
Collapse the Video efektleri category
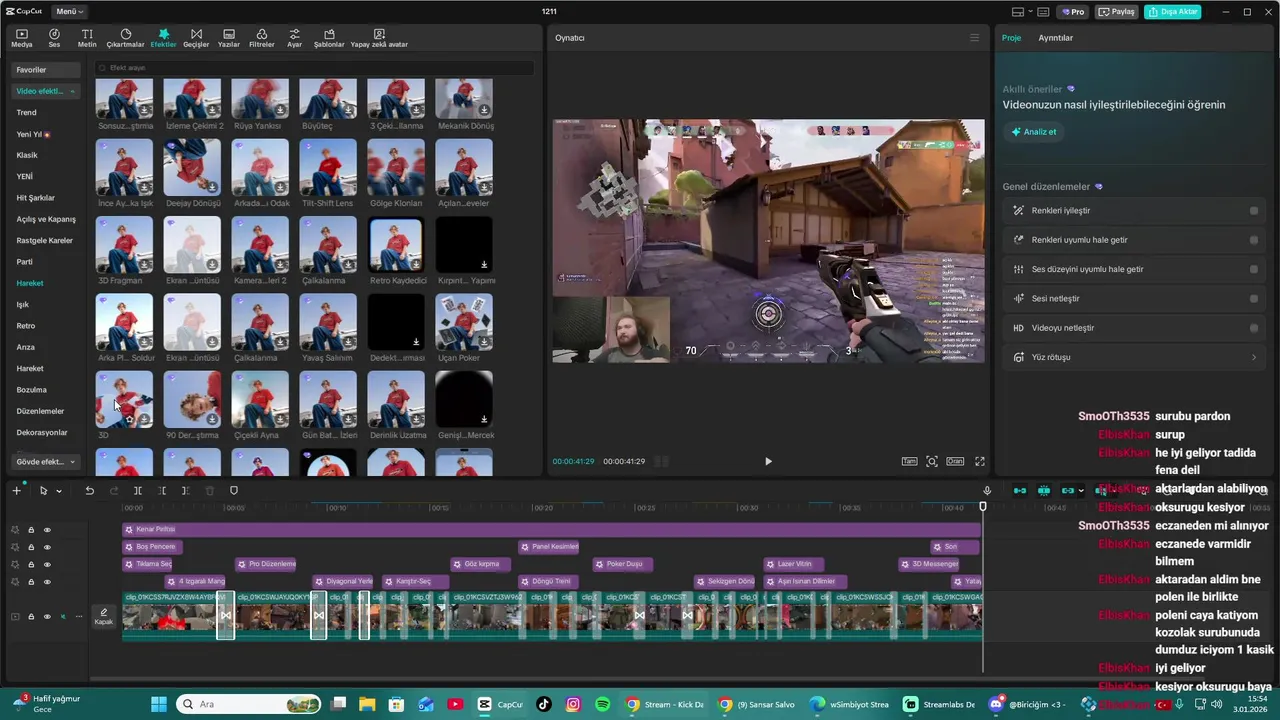coord(72,92)
